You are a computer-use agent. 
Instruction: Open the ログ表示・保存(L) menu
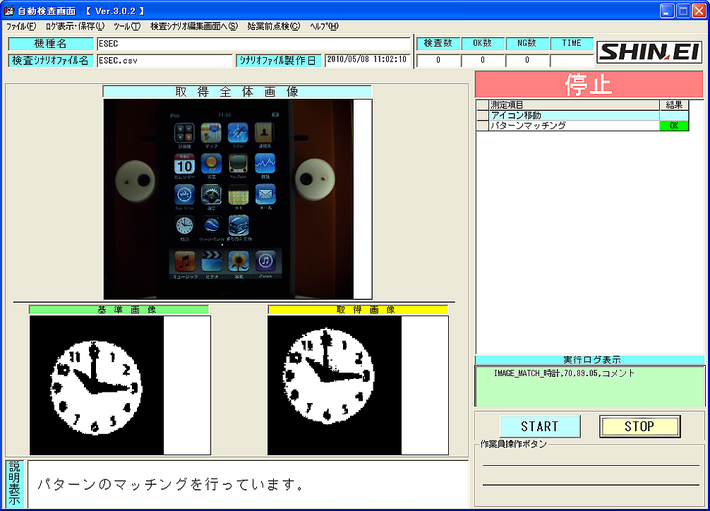click(75, 26)
